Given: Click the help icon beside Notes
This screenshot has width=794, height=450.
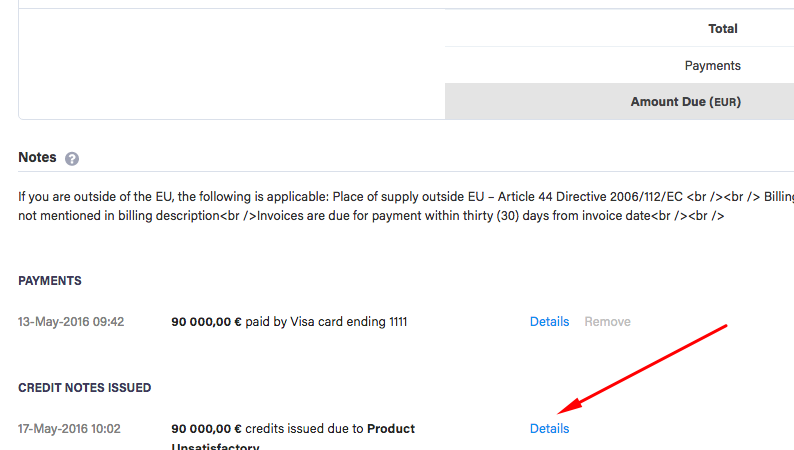Looking at the screenshot, I should pos(72,158).
